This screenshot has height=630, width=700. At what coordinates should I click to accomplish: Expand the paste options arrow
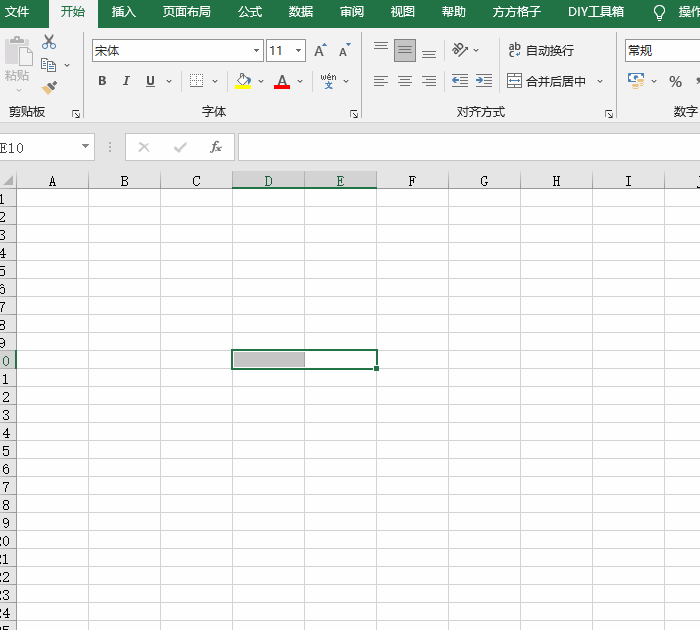[x=19, y=90]
